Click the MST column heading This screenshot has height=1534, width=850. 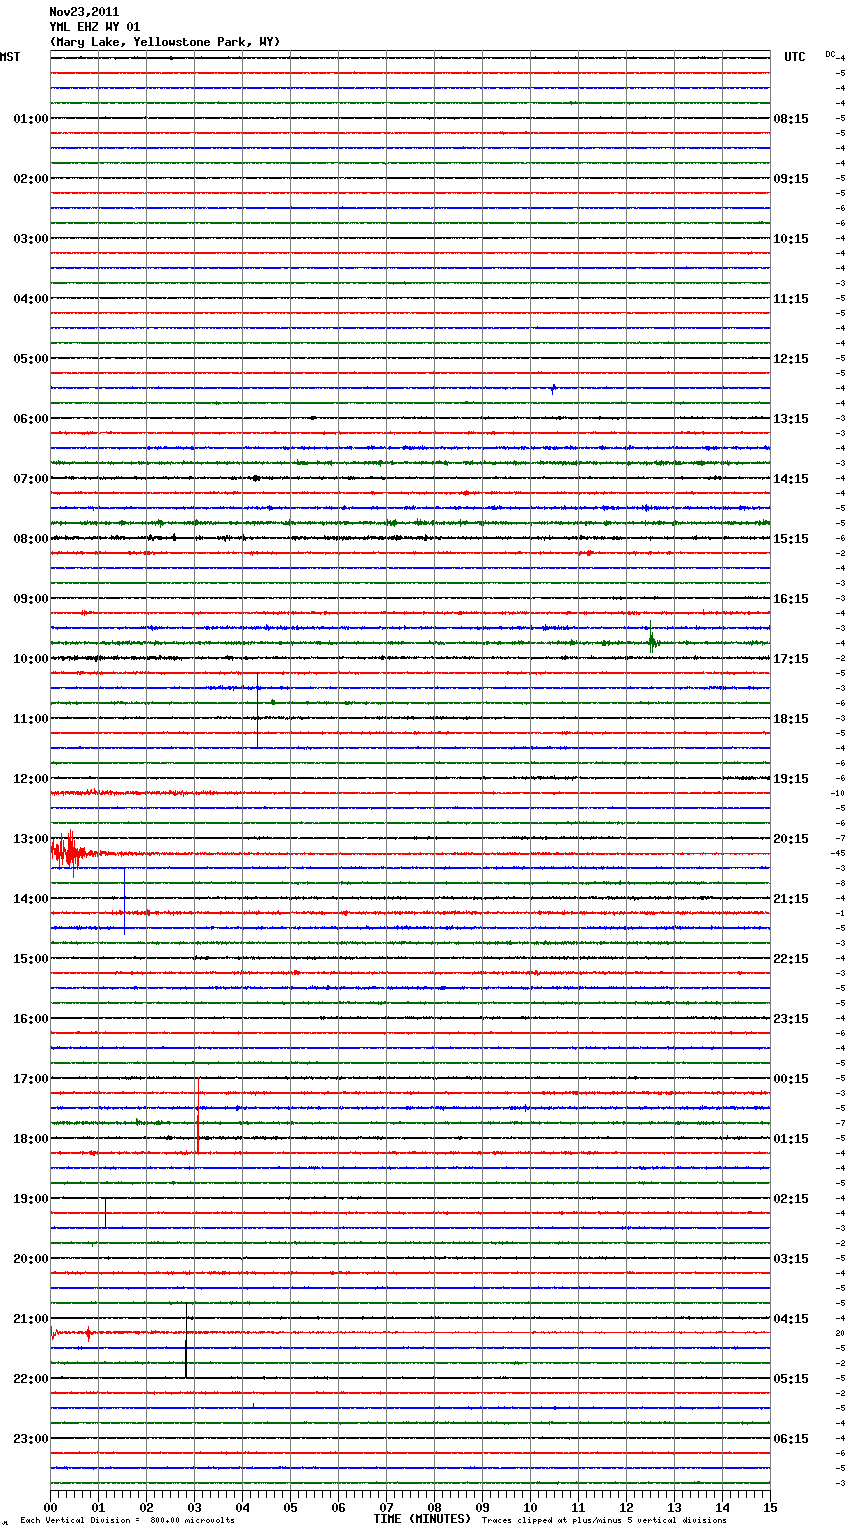click(10, 57)
